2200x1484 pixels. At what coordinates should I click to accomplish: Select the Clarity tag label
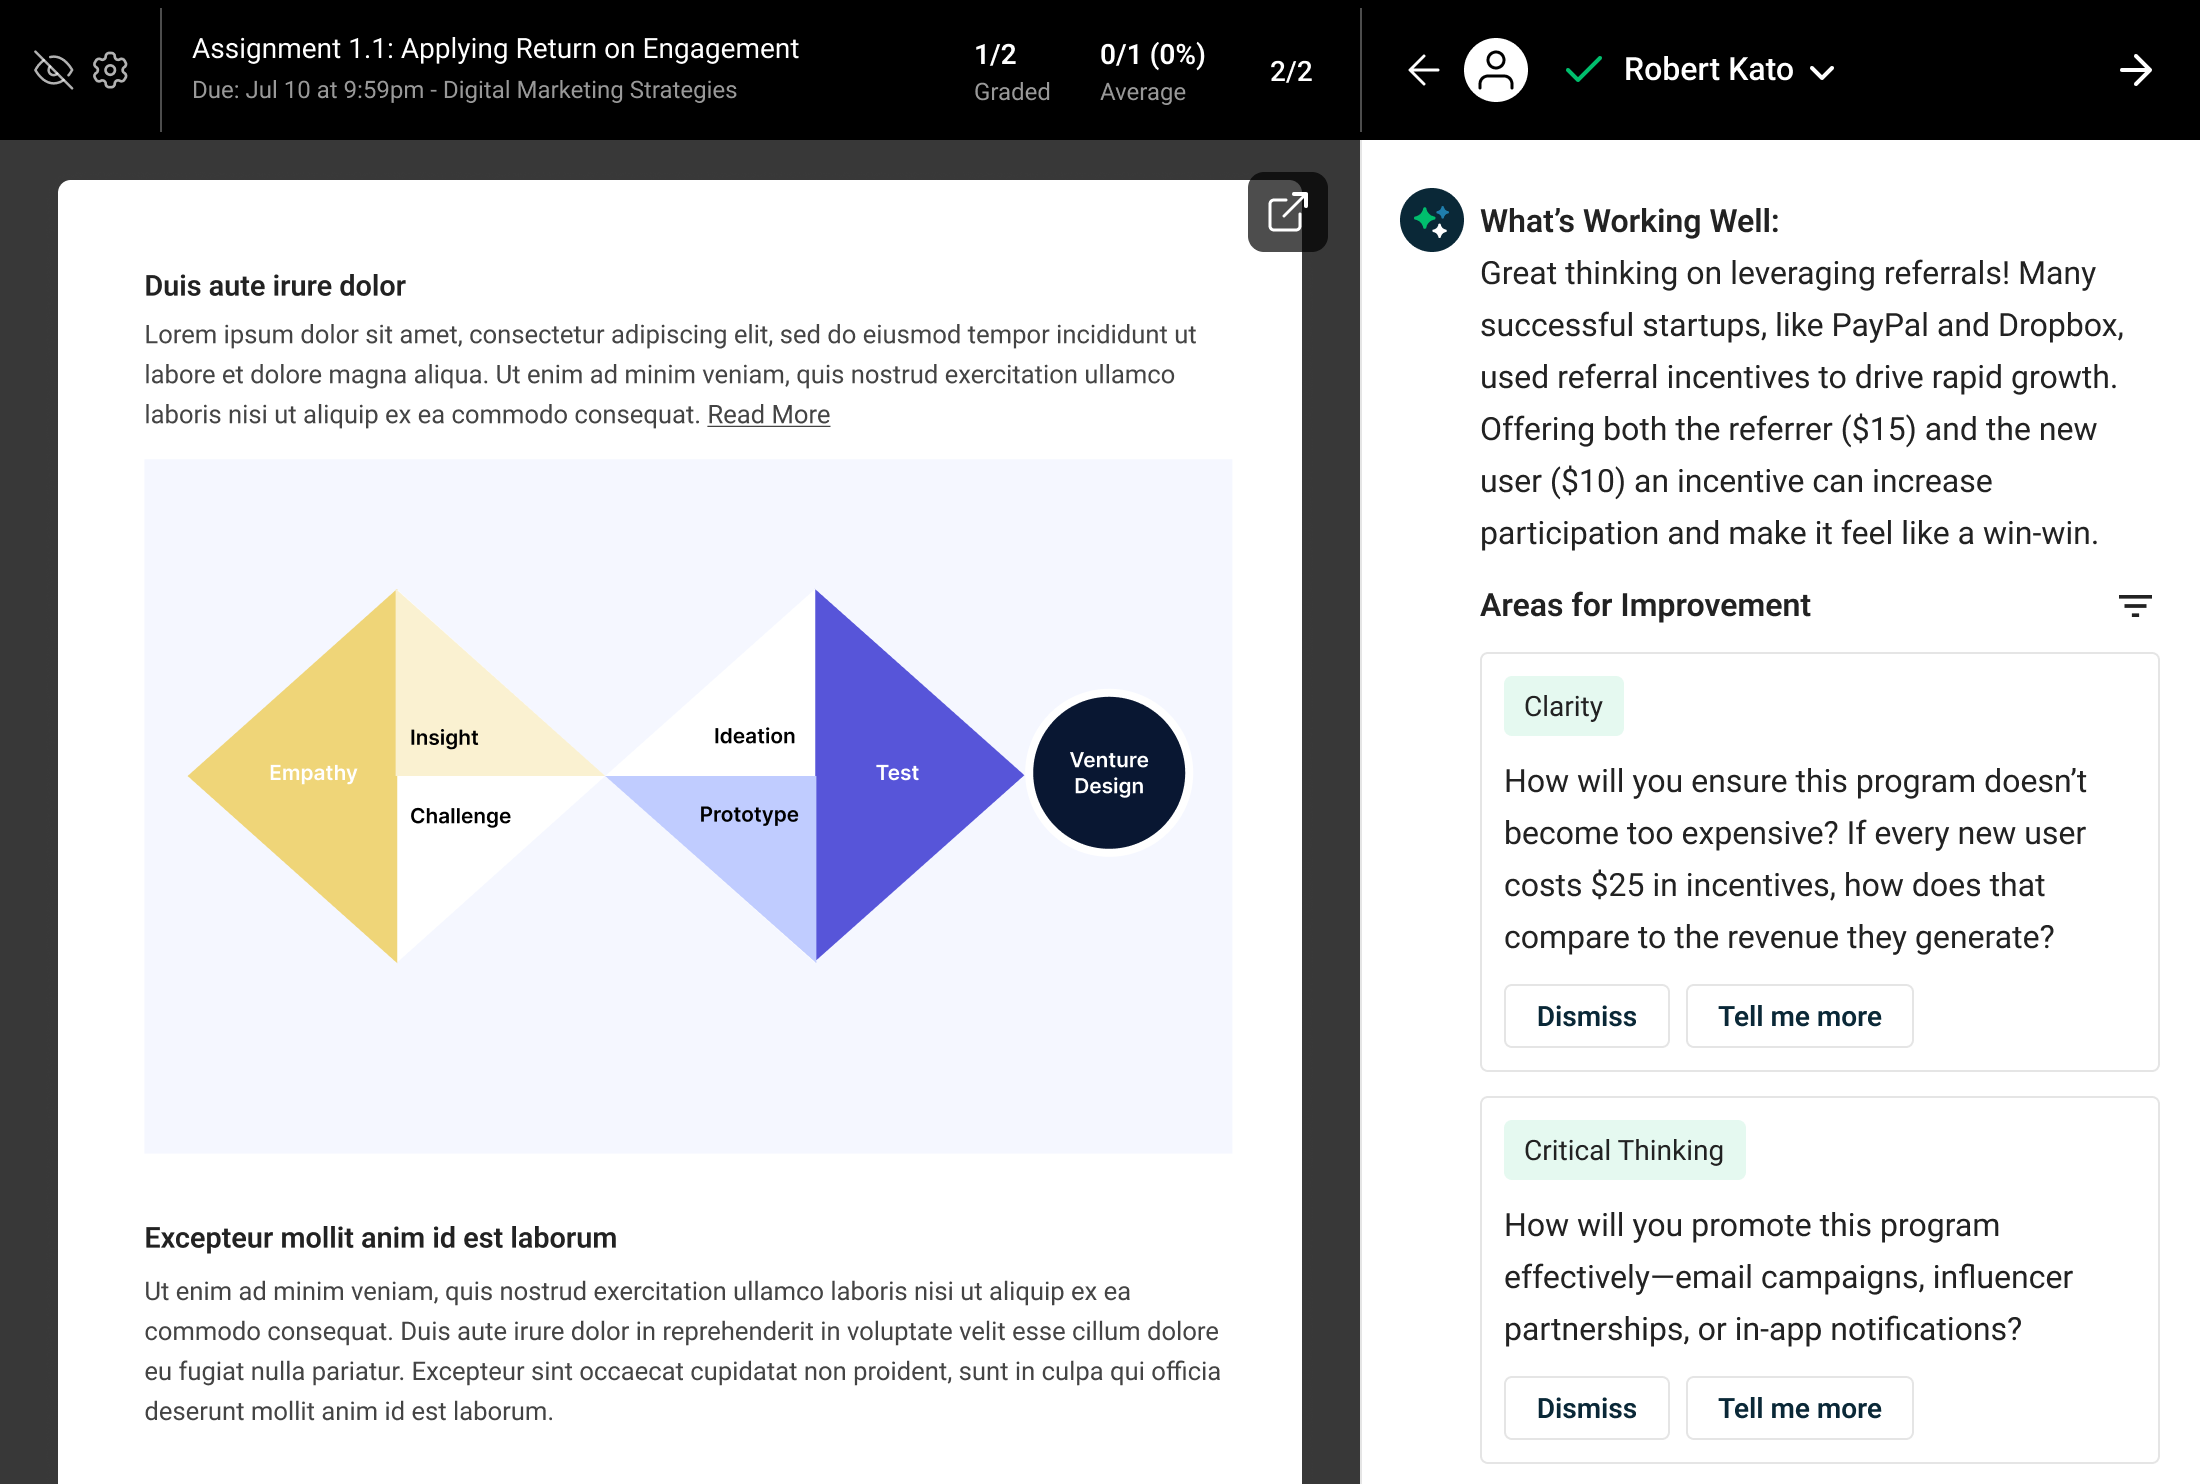click(1563, 706)
